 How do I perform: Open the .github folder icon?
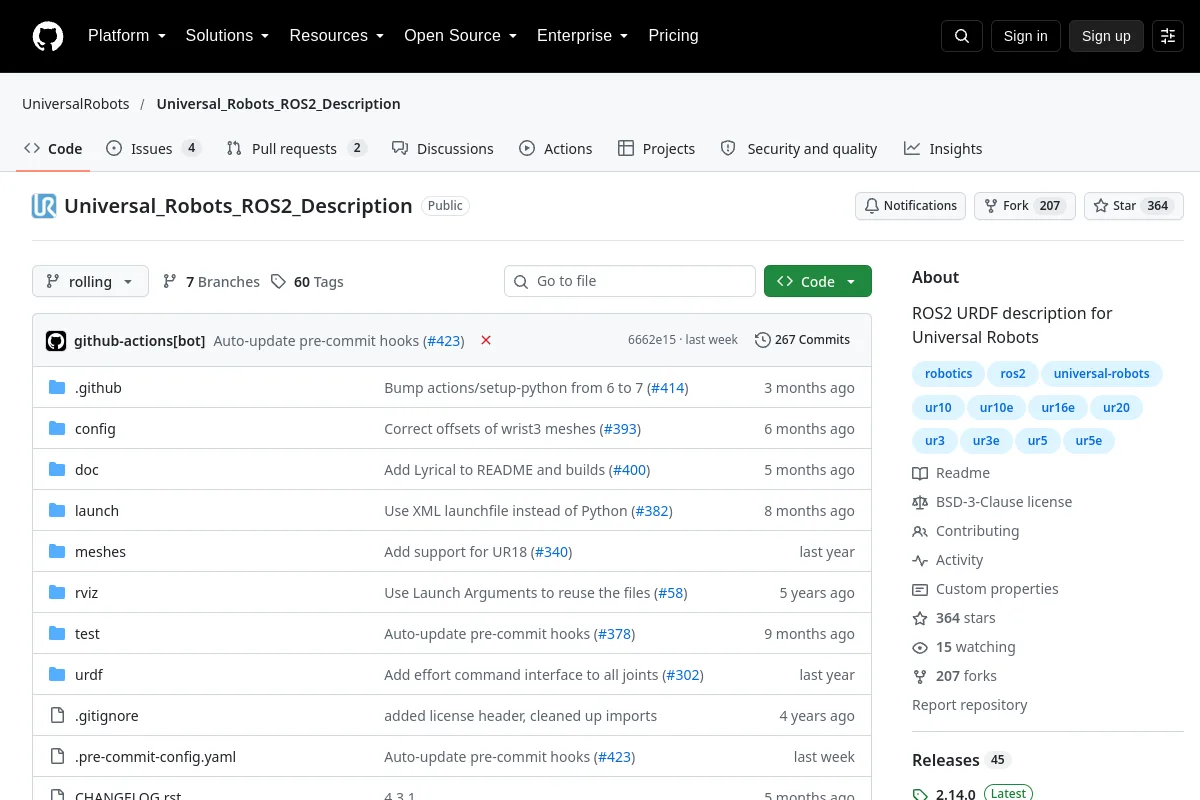(x=57, y=388)
